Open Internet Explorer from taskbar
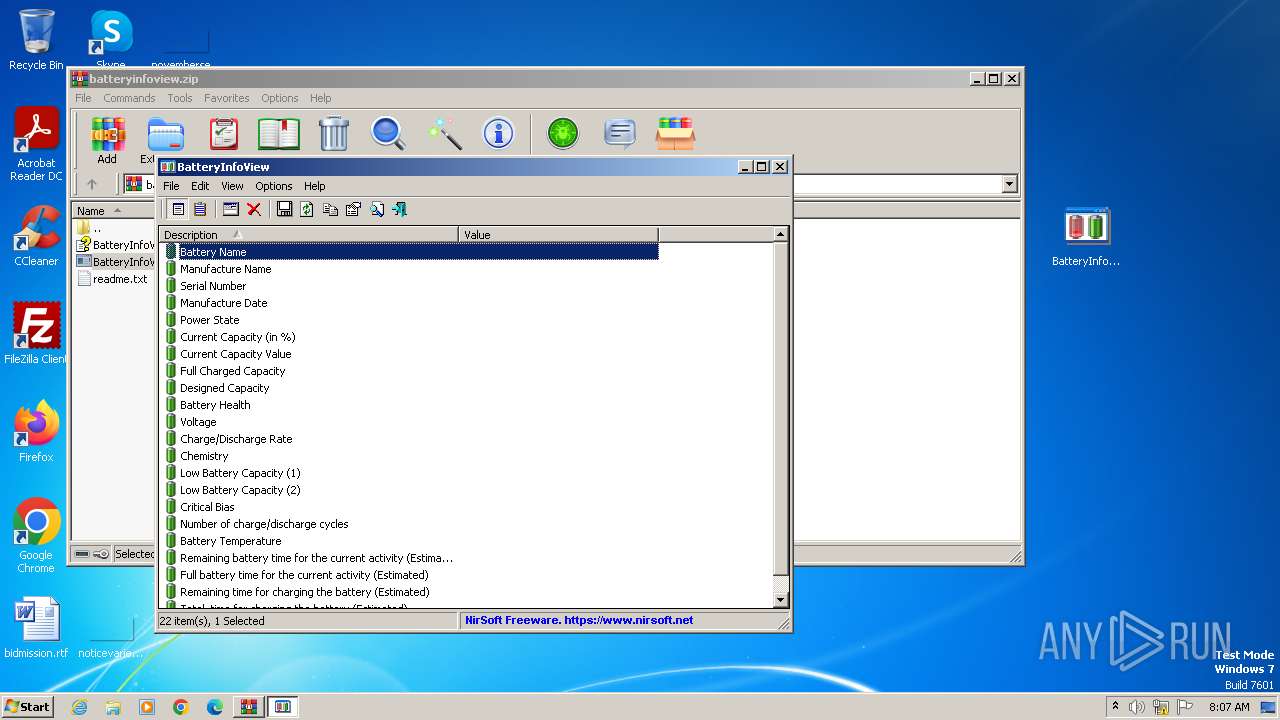The width and height of the screenshot is (1280, 720). pyautogui.click(x=79, y=707)
